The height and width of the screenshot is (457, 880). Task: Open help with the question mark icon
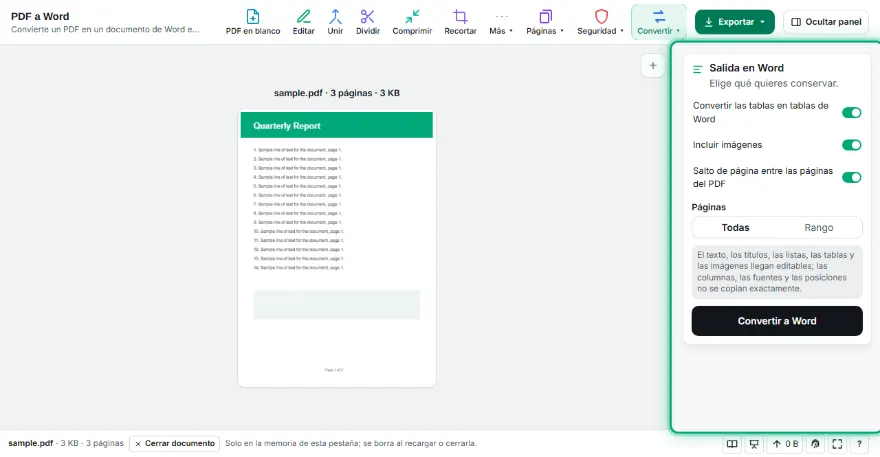click(x=859, y=444)
